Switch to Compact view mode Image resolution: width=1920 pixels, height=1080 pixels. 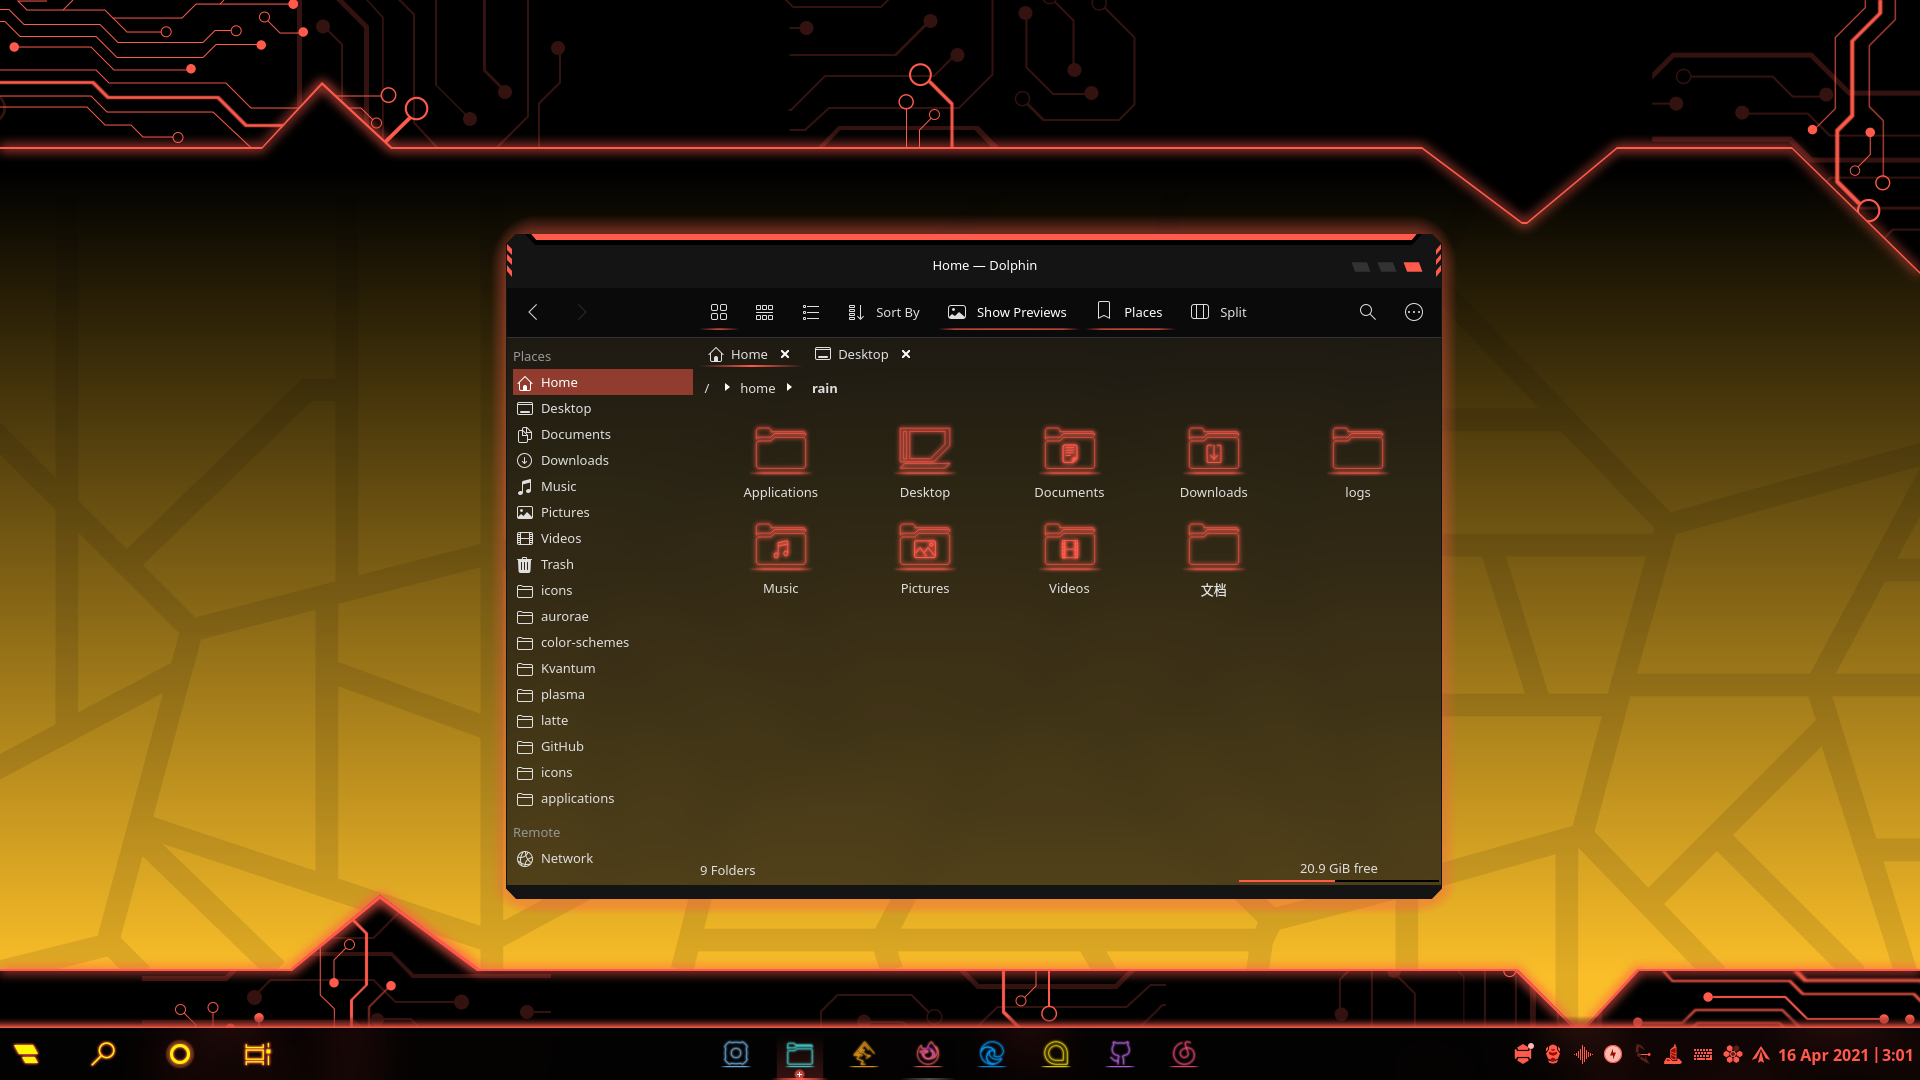[765, 312]
